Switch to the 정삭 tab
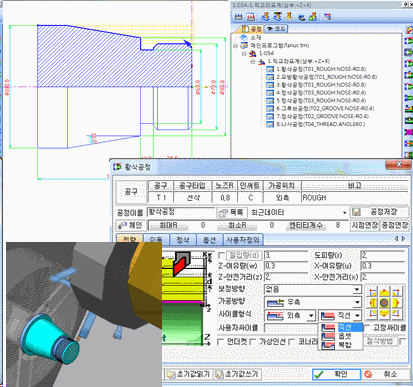The image size is (413, 387). [182, 240]
